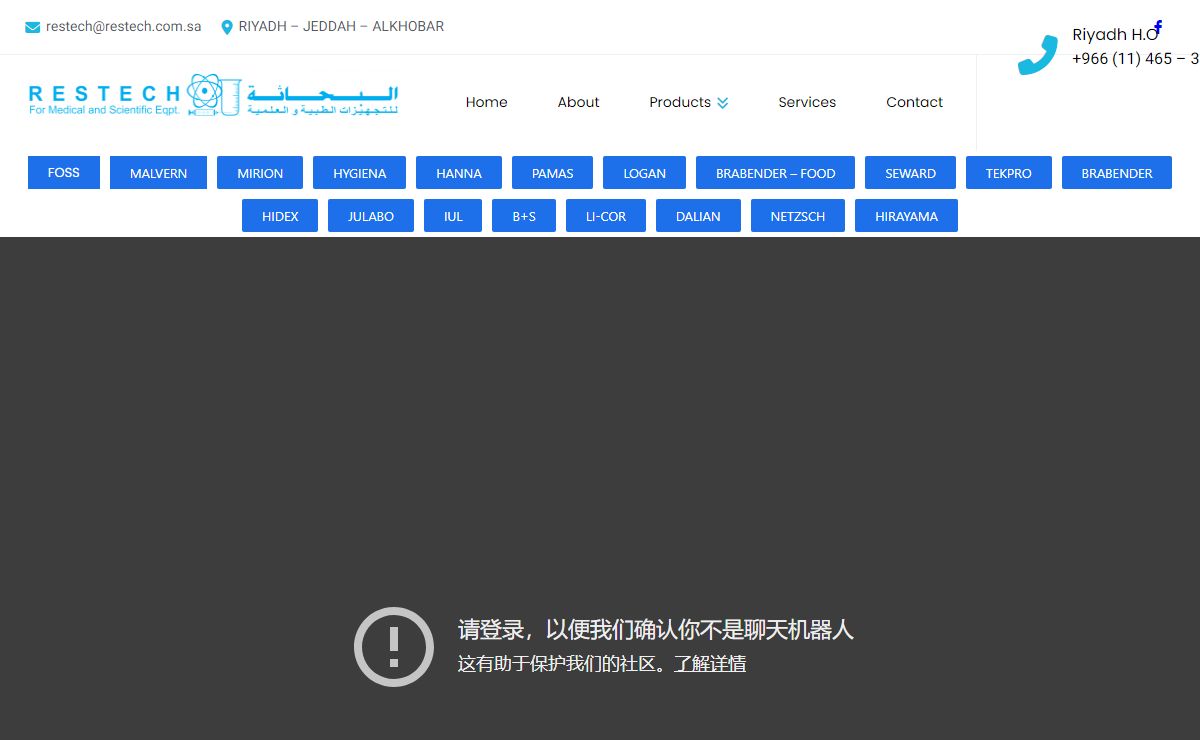Select the SEWARD brand button
The height and width of the screenshot is (740, 1200).
[910, 172]
